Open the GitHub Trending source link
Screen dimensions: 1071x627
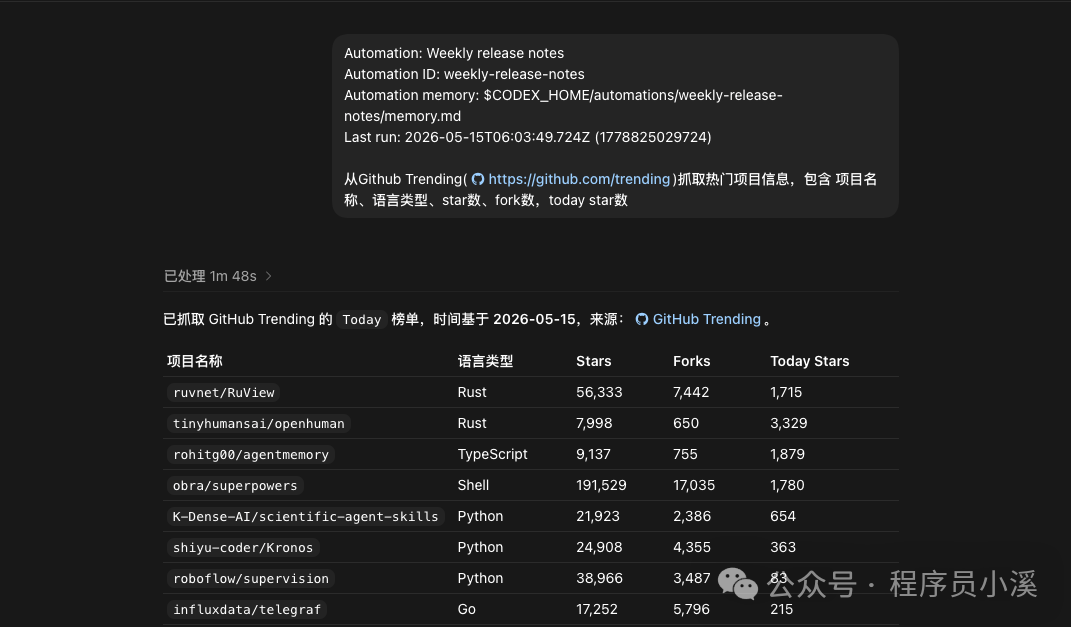point(706,319)
